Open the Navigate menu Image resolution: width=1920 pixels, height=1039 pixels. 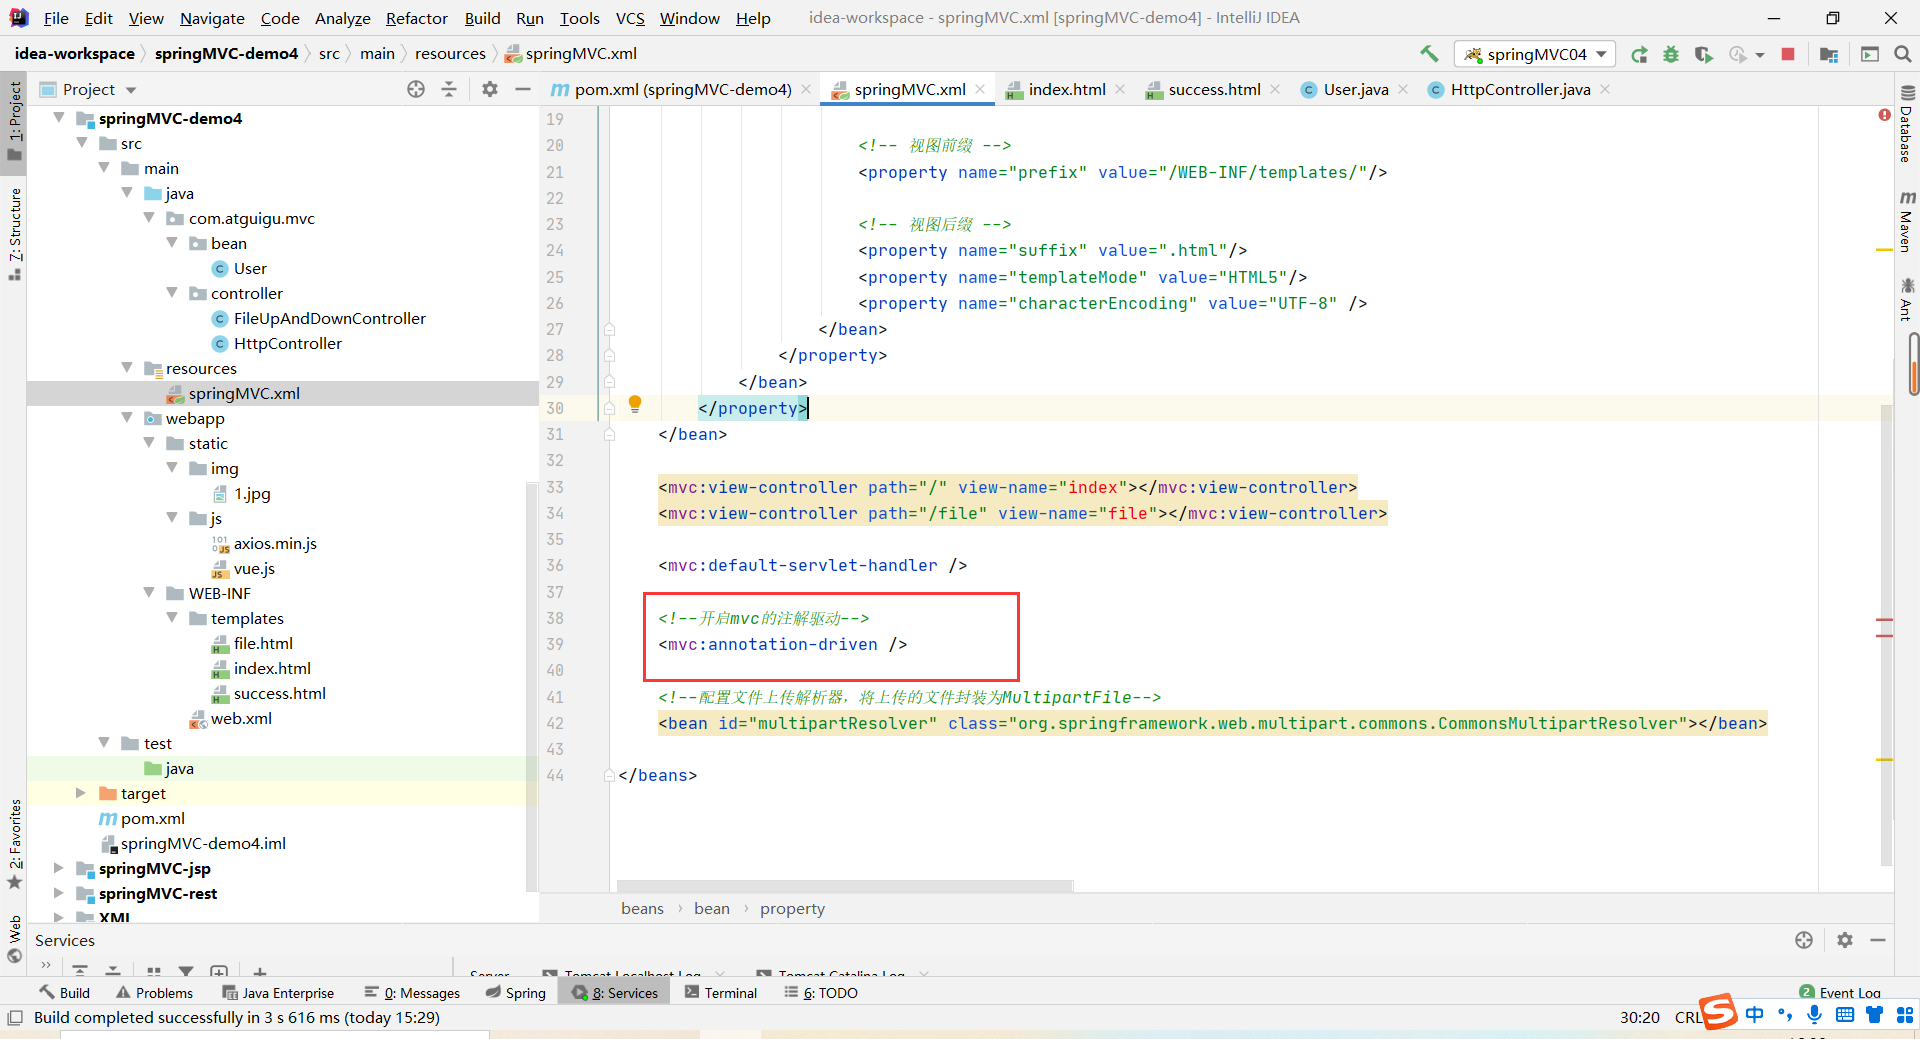click(x=212, y=18)
